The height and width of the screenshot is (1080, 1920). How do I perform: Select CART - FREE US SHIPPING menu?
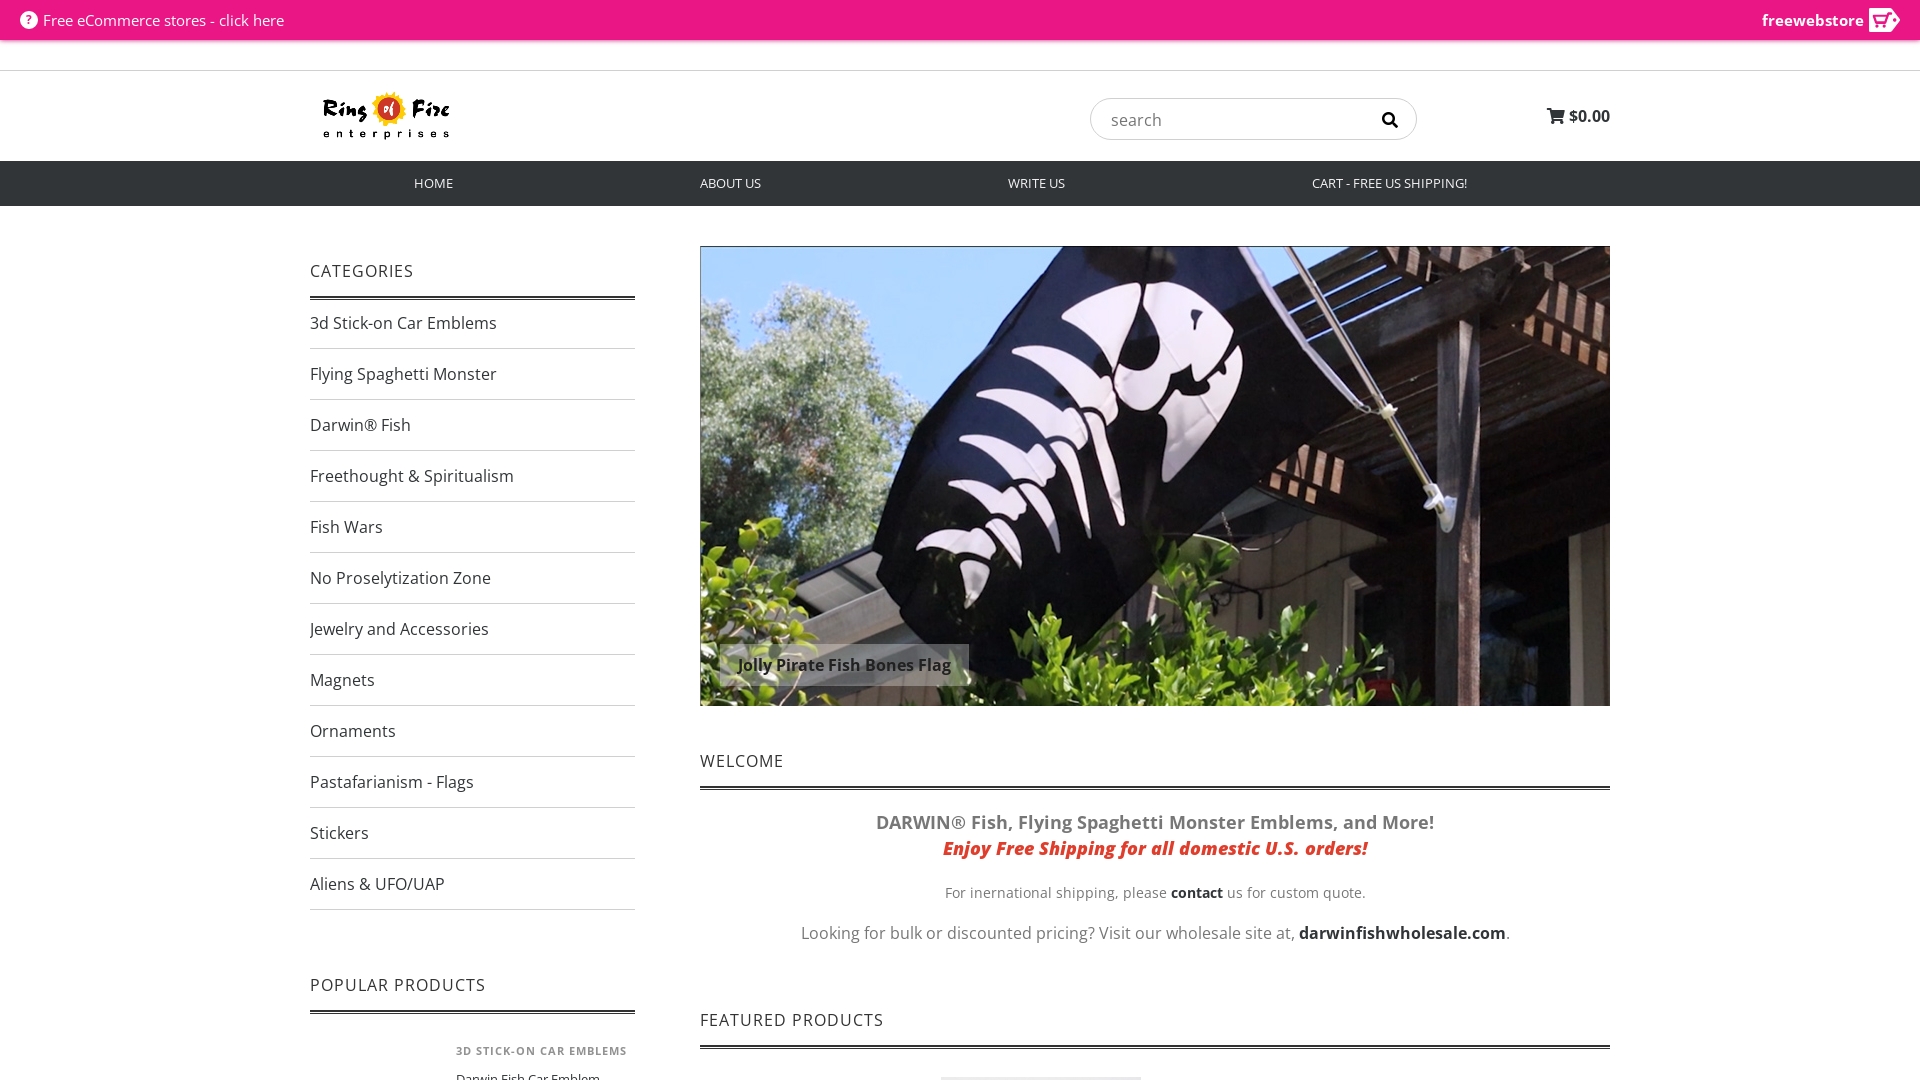1389,183
